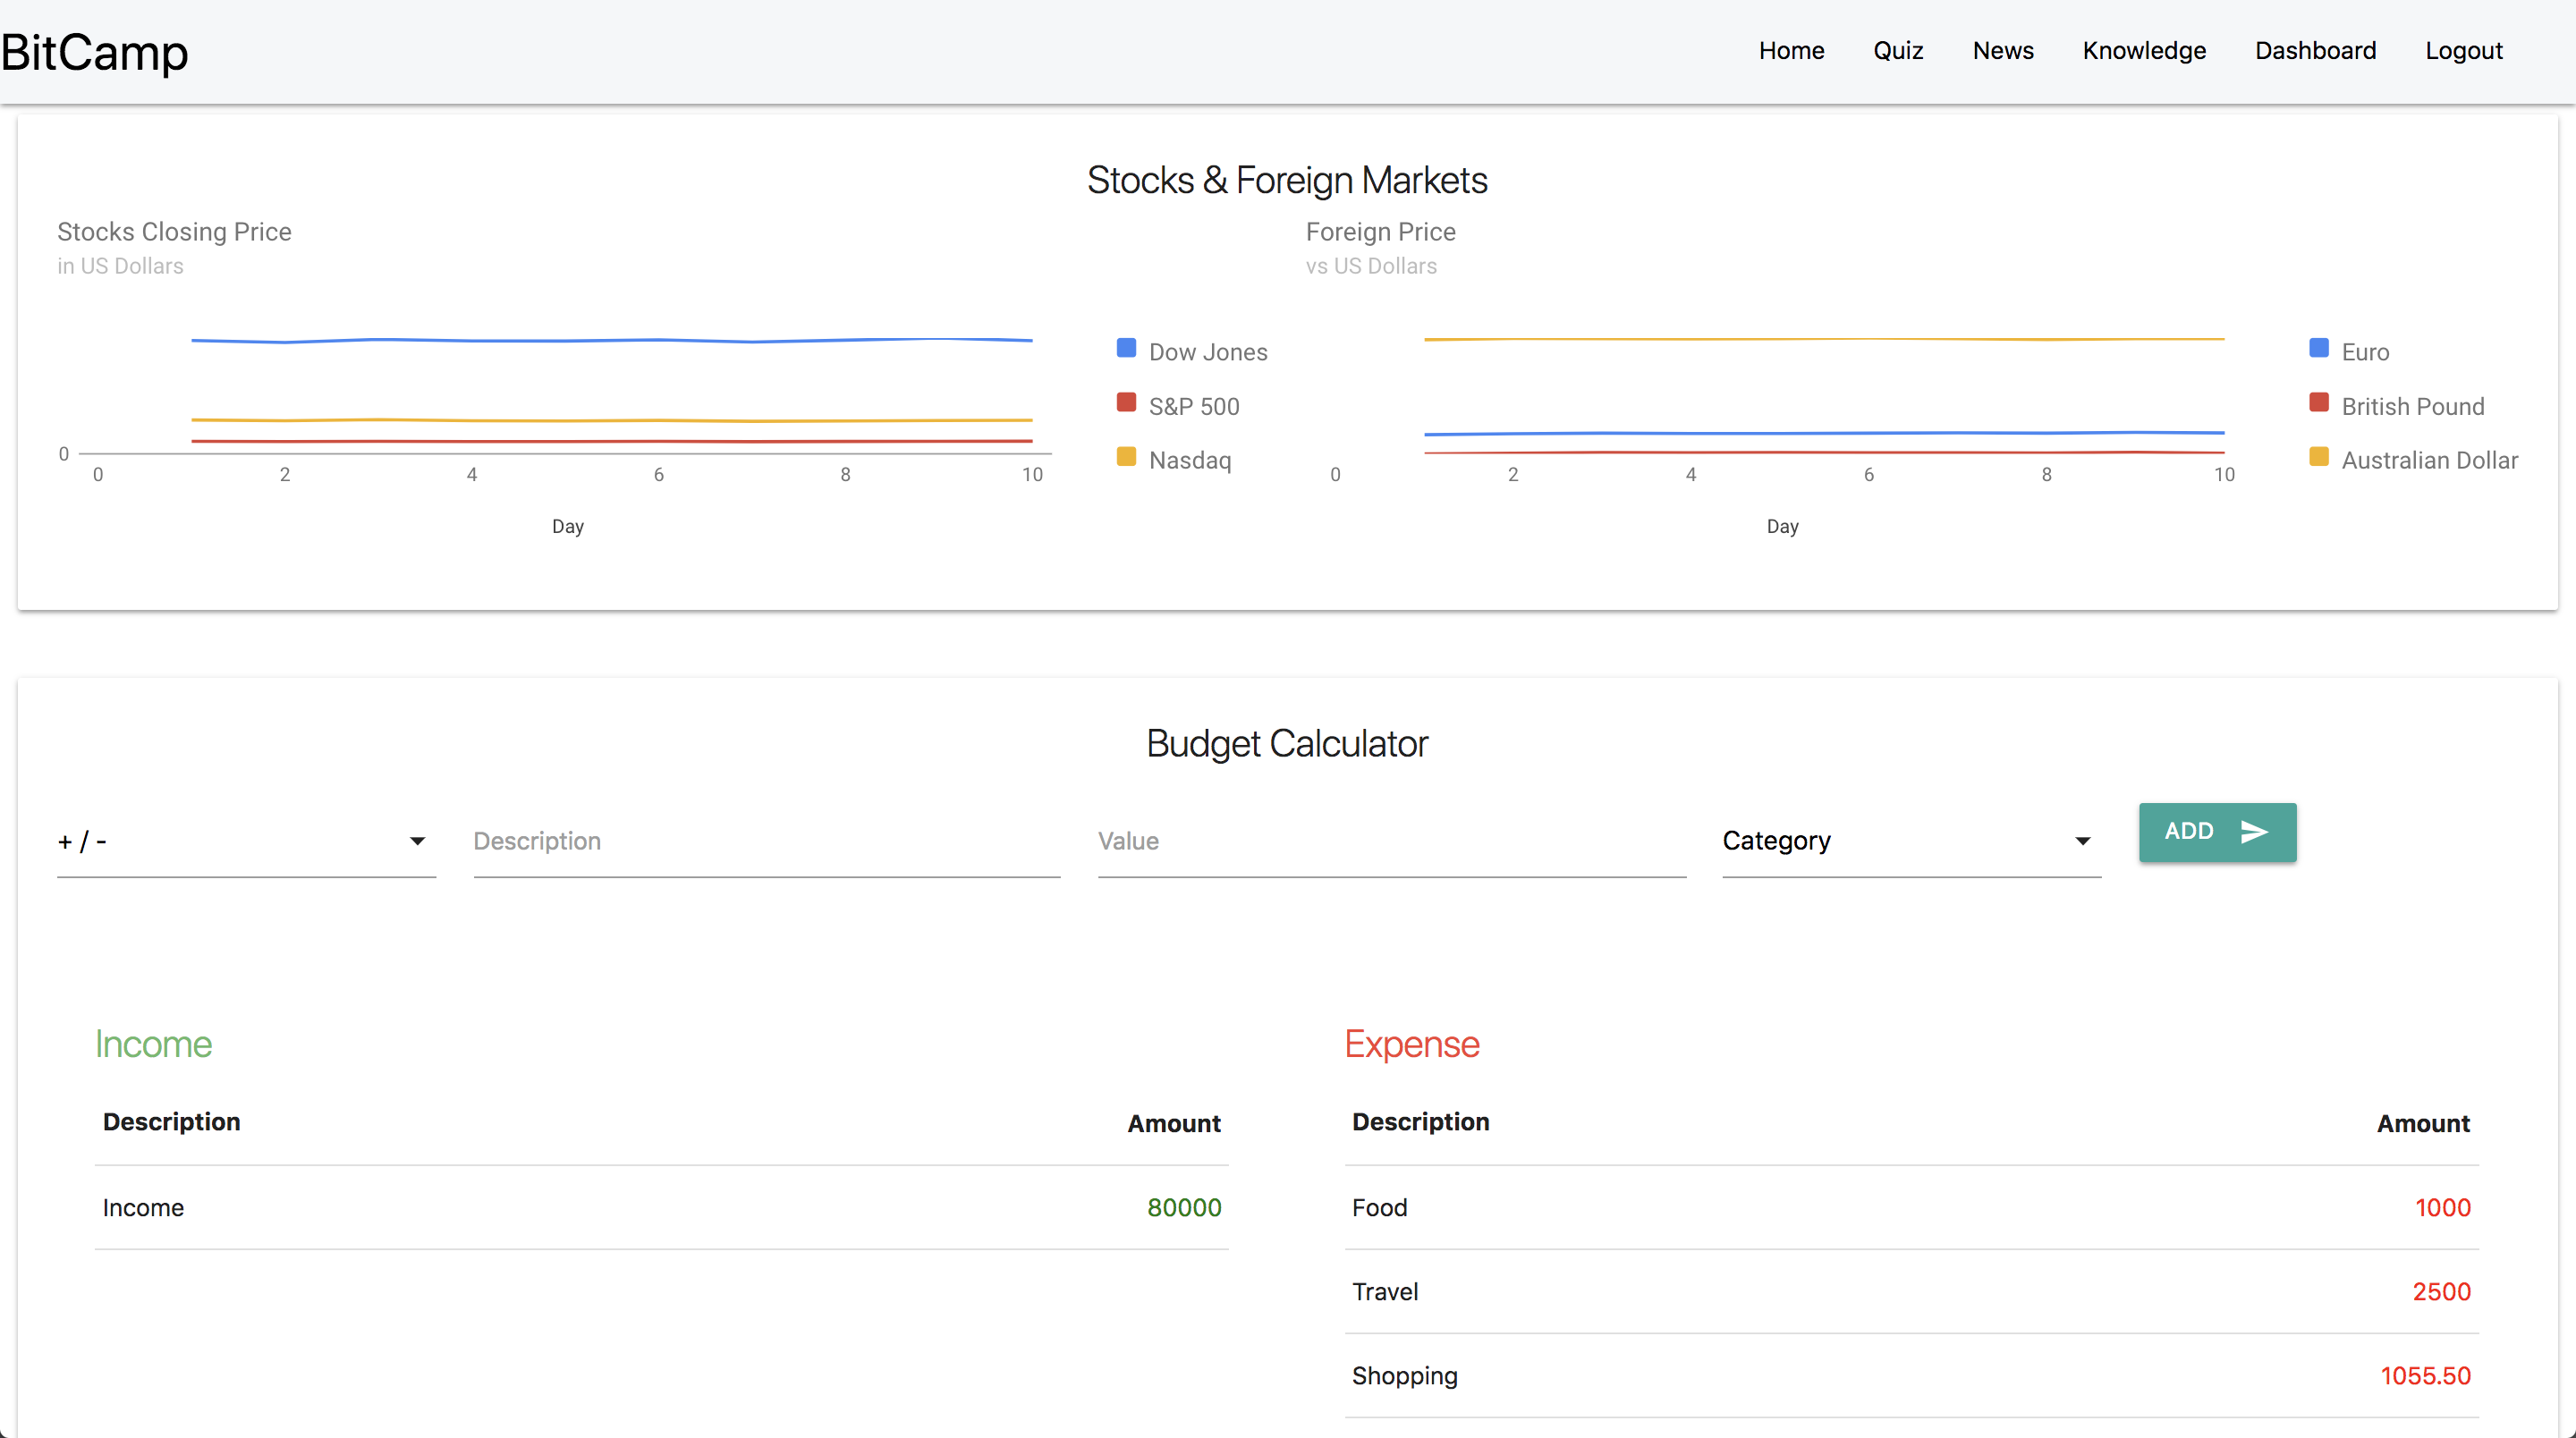Image resolution: width=2576 pixels, height=1438 pixels.
Task: Click the BitCamp logo
Action: tap(95, 52)
